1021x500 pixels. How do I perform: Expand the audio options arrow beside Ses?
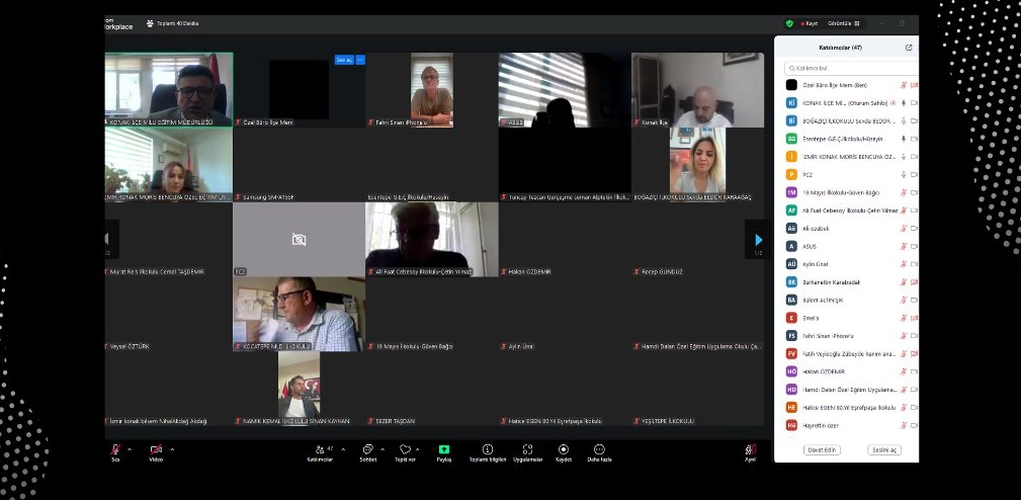[130, 448]
